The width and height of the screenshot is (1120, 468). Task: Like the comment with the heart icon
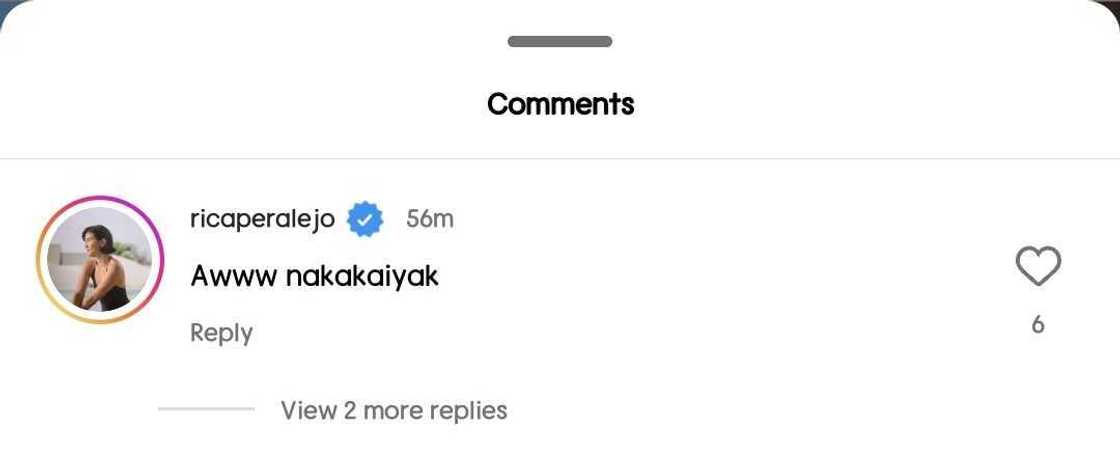[1038, 267]
